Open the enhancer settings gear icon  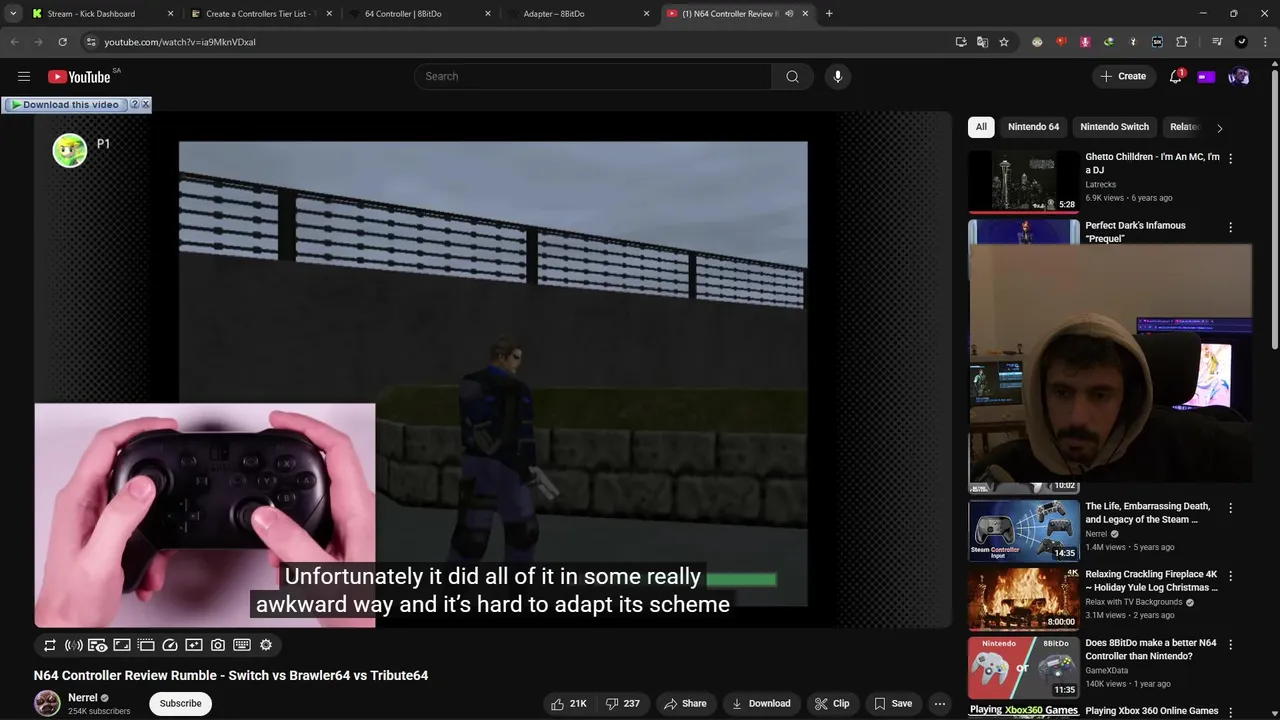tap(266, 645)
